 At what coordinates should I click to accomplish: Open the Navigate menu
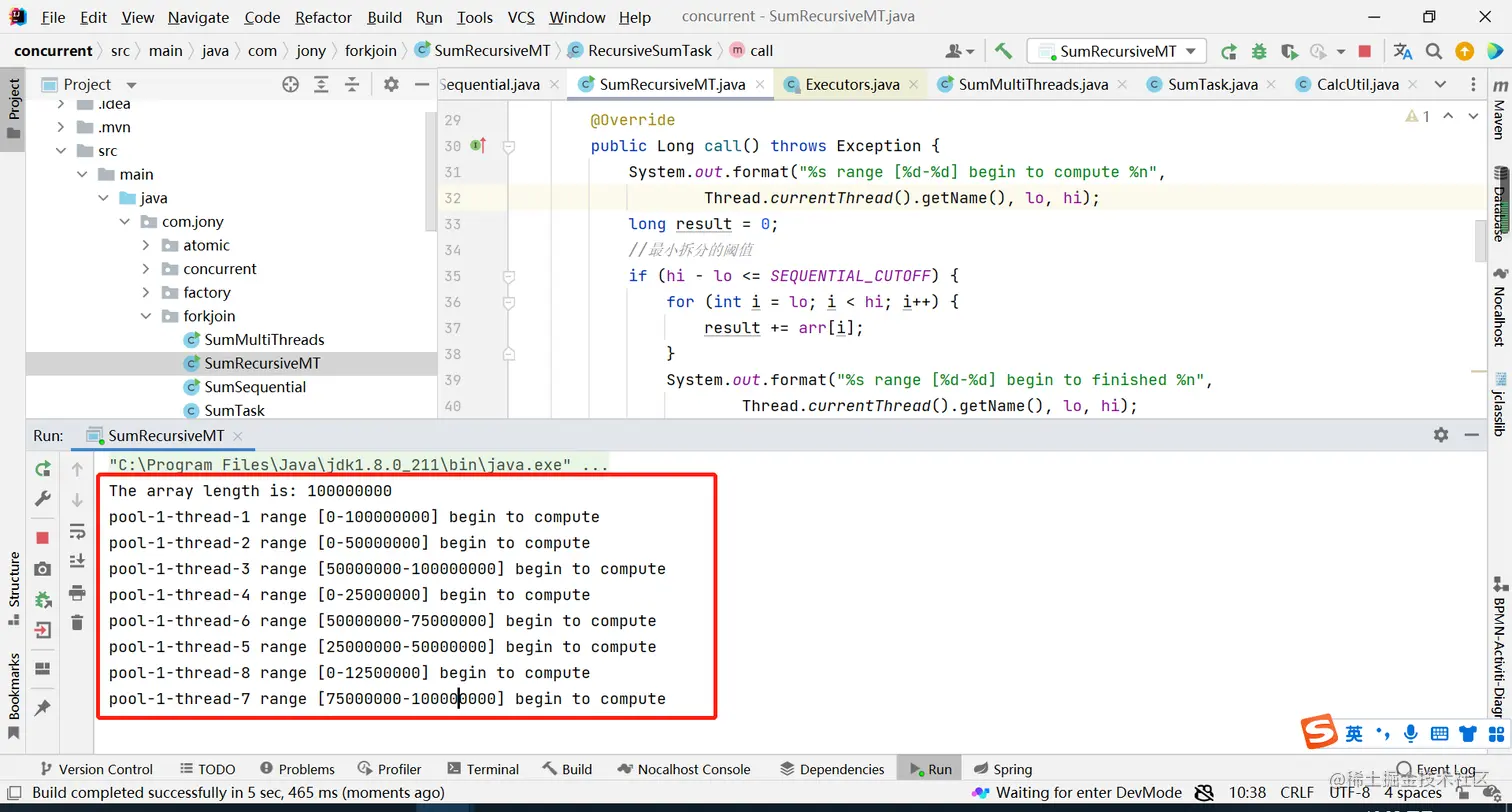click(198, 17)
